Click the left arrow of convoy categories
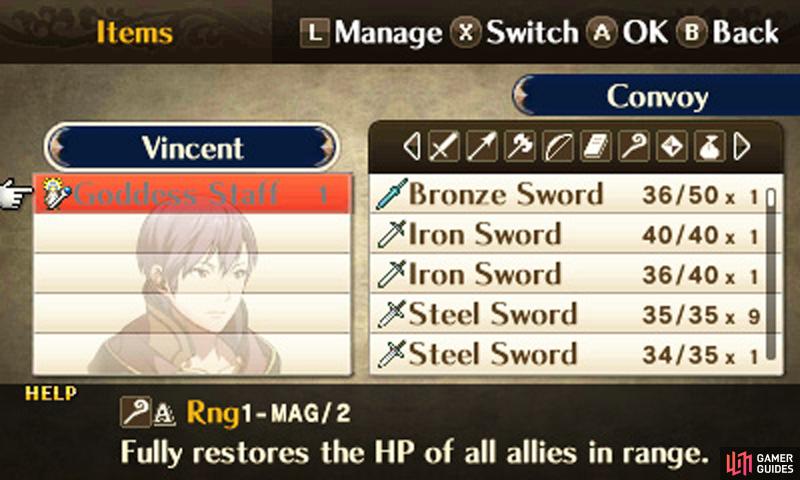The width and height of the screenshot is (800, 480). coord(412,147)
